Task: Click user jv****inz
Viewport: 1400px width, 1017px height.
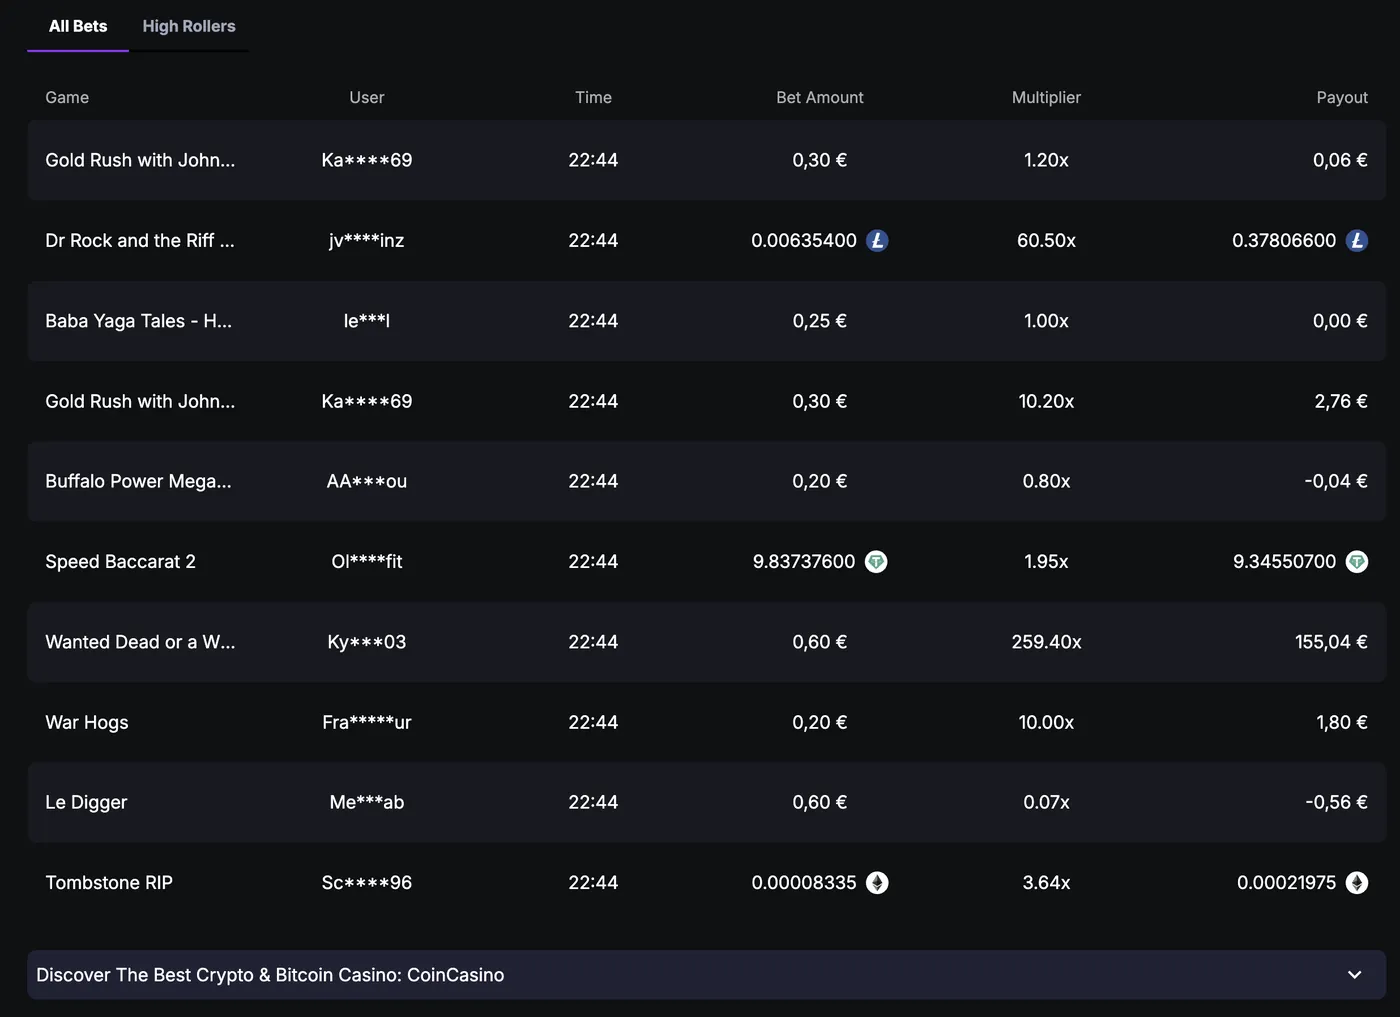Action: pyautogui.click(x=367, y=240)
